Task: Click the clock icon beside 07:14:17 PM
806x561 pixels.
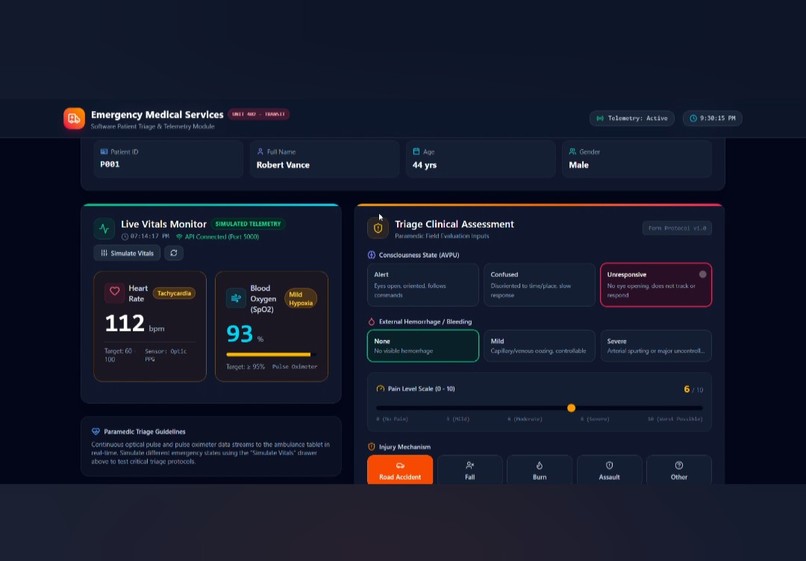Action: click(124, 237)
